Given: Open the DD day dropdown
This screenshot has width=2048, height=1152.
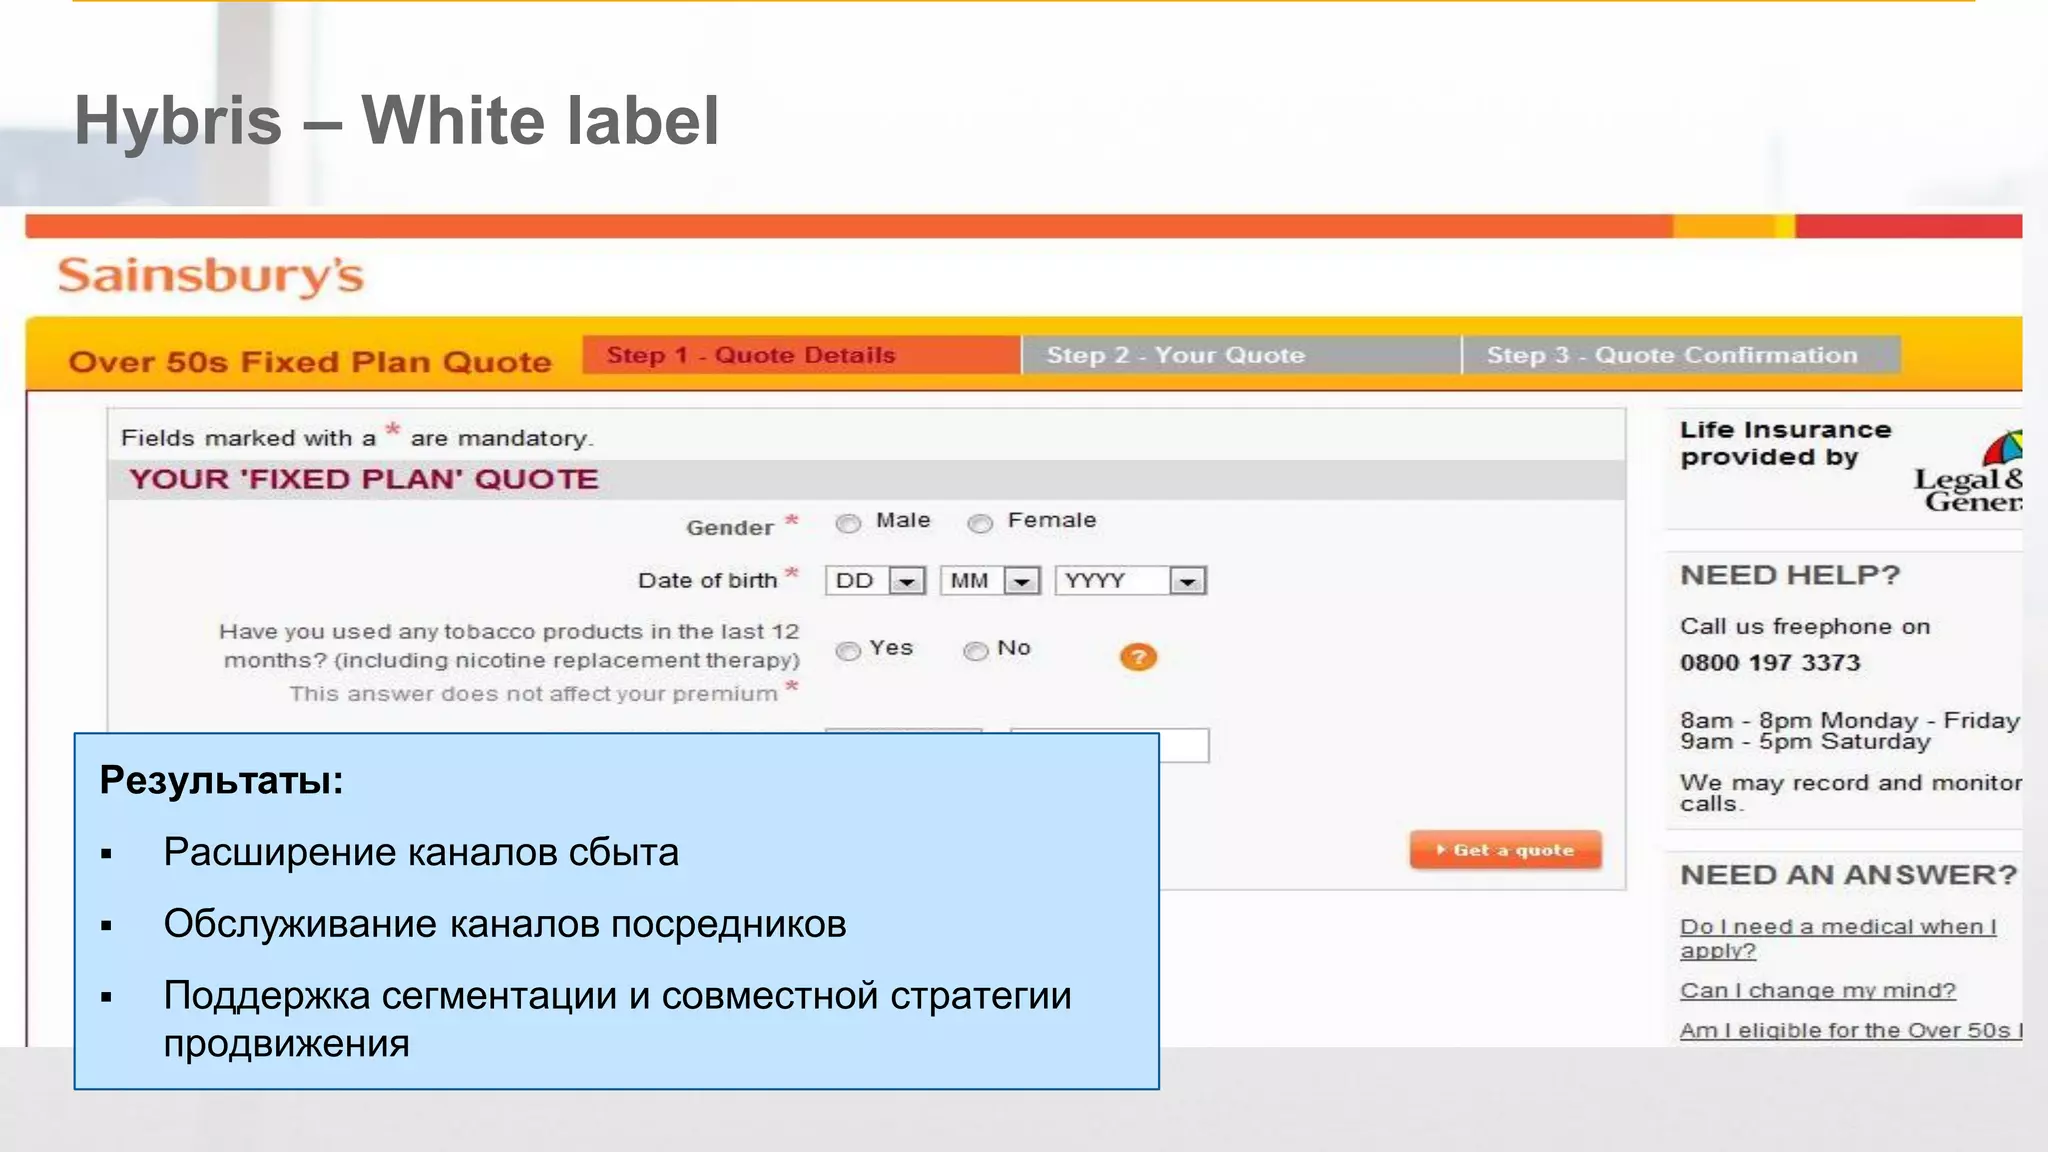Looking at the screenshot, I should [876, 581].
